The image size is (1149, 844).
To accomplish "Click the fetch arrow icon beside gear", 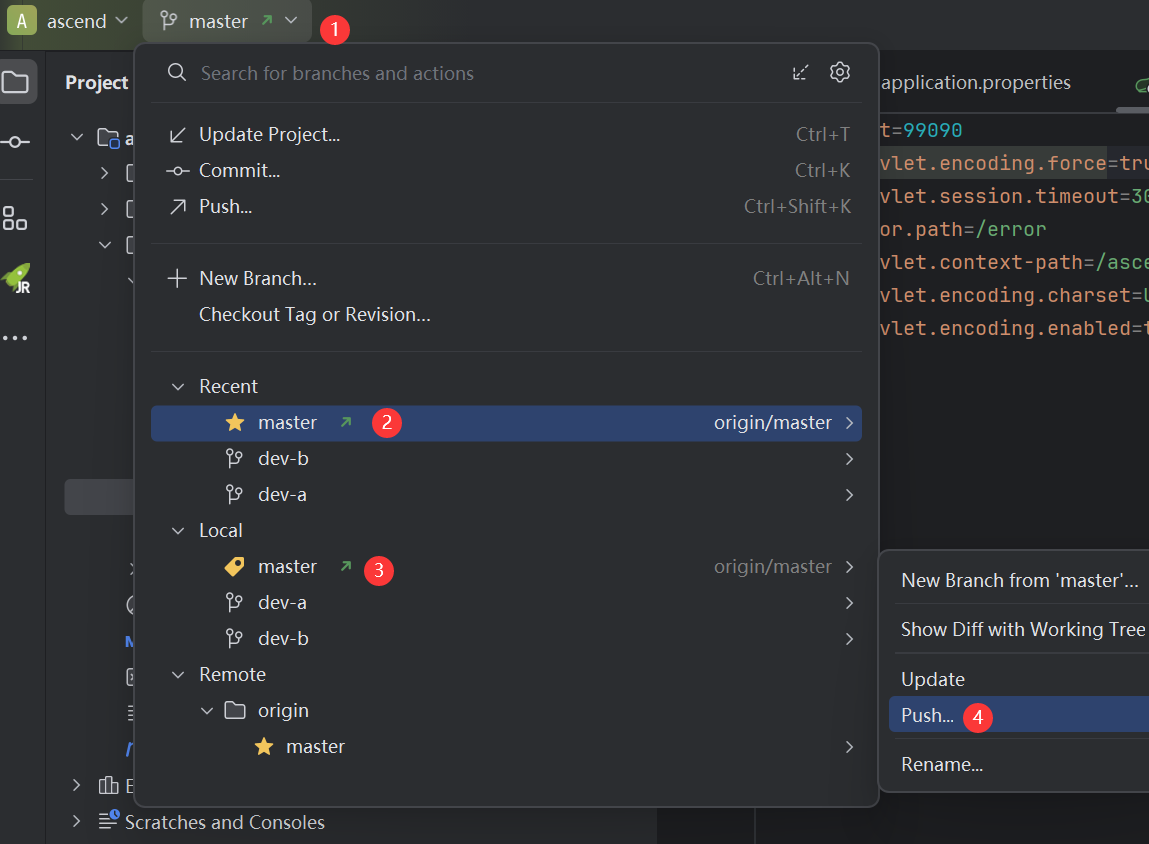I will (x=800, y=72).
